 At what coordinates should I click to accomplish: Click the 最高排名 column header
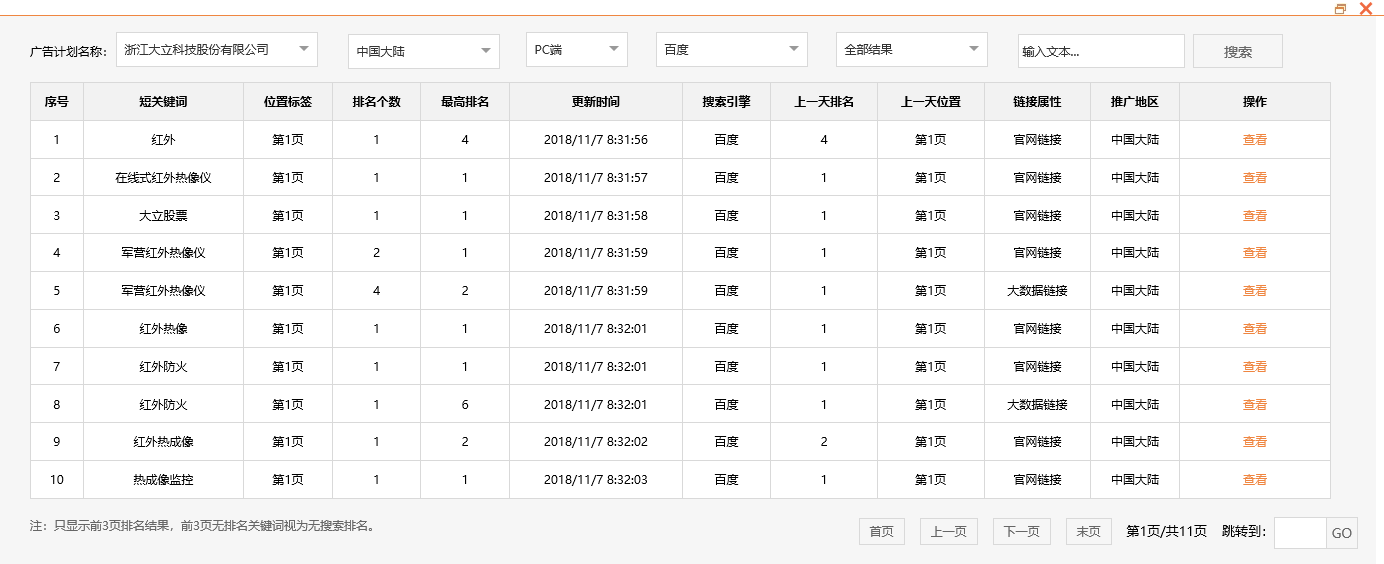tap(465, 102)
